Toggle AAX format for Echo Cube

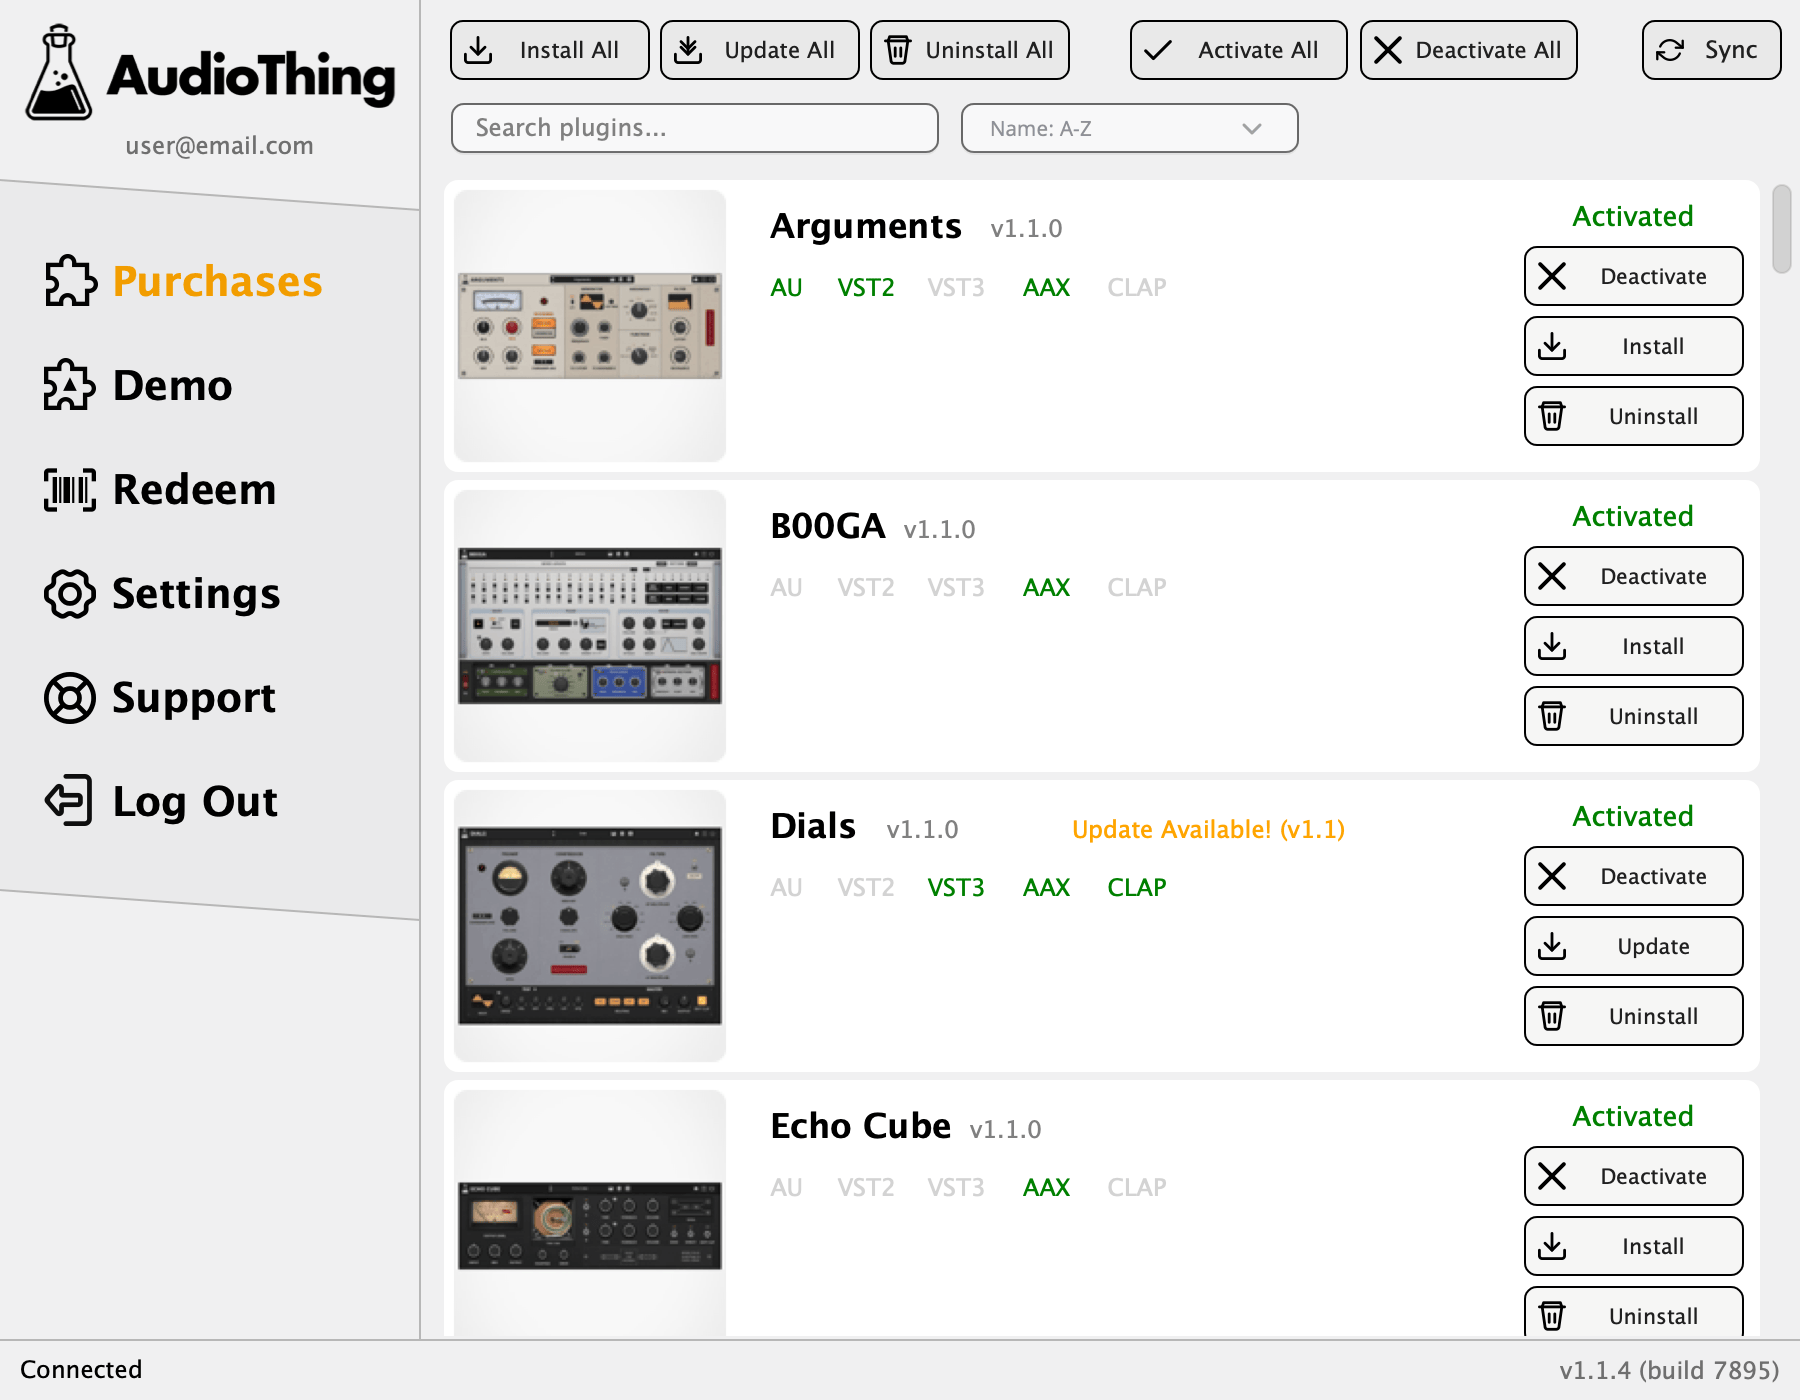[1047, 1188]
